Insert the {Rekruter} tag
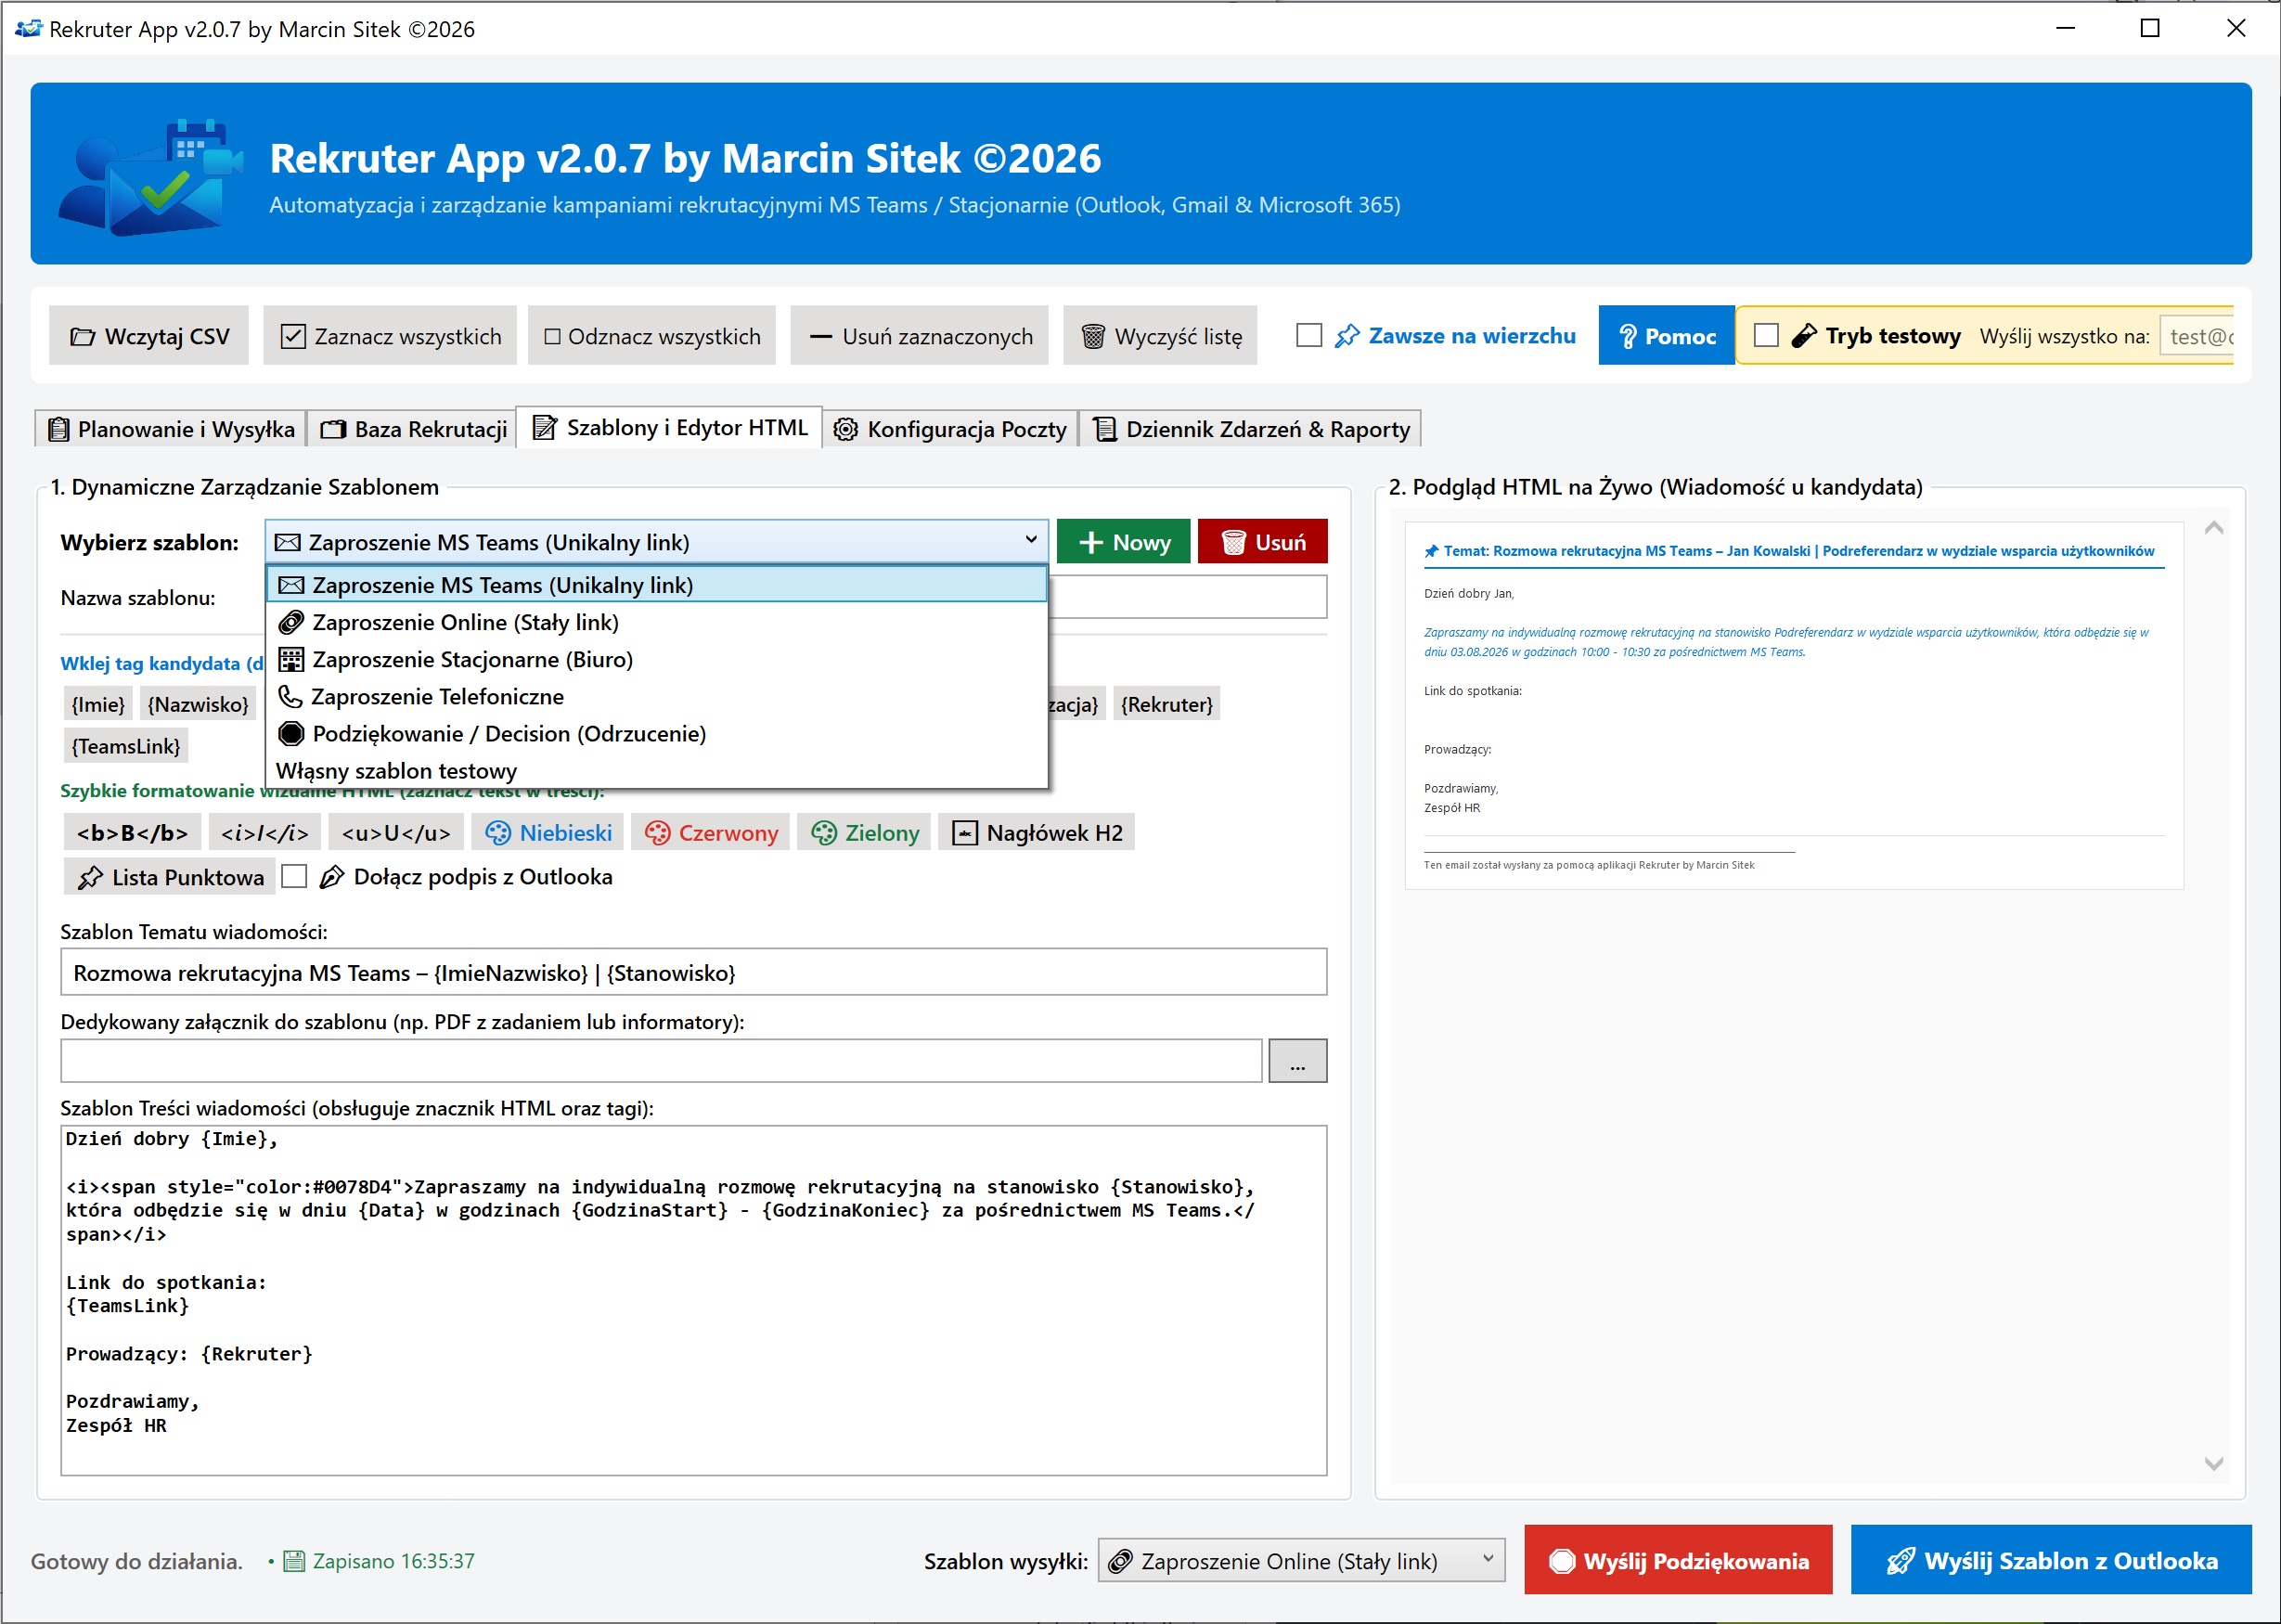2281x1624 pixels. [x=1166, y=704]
